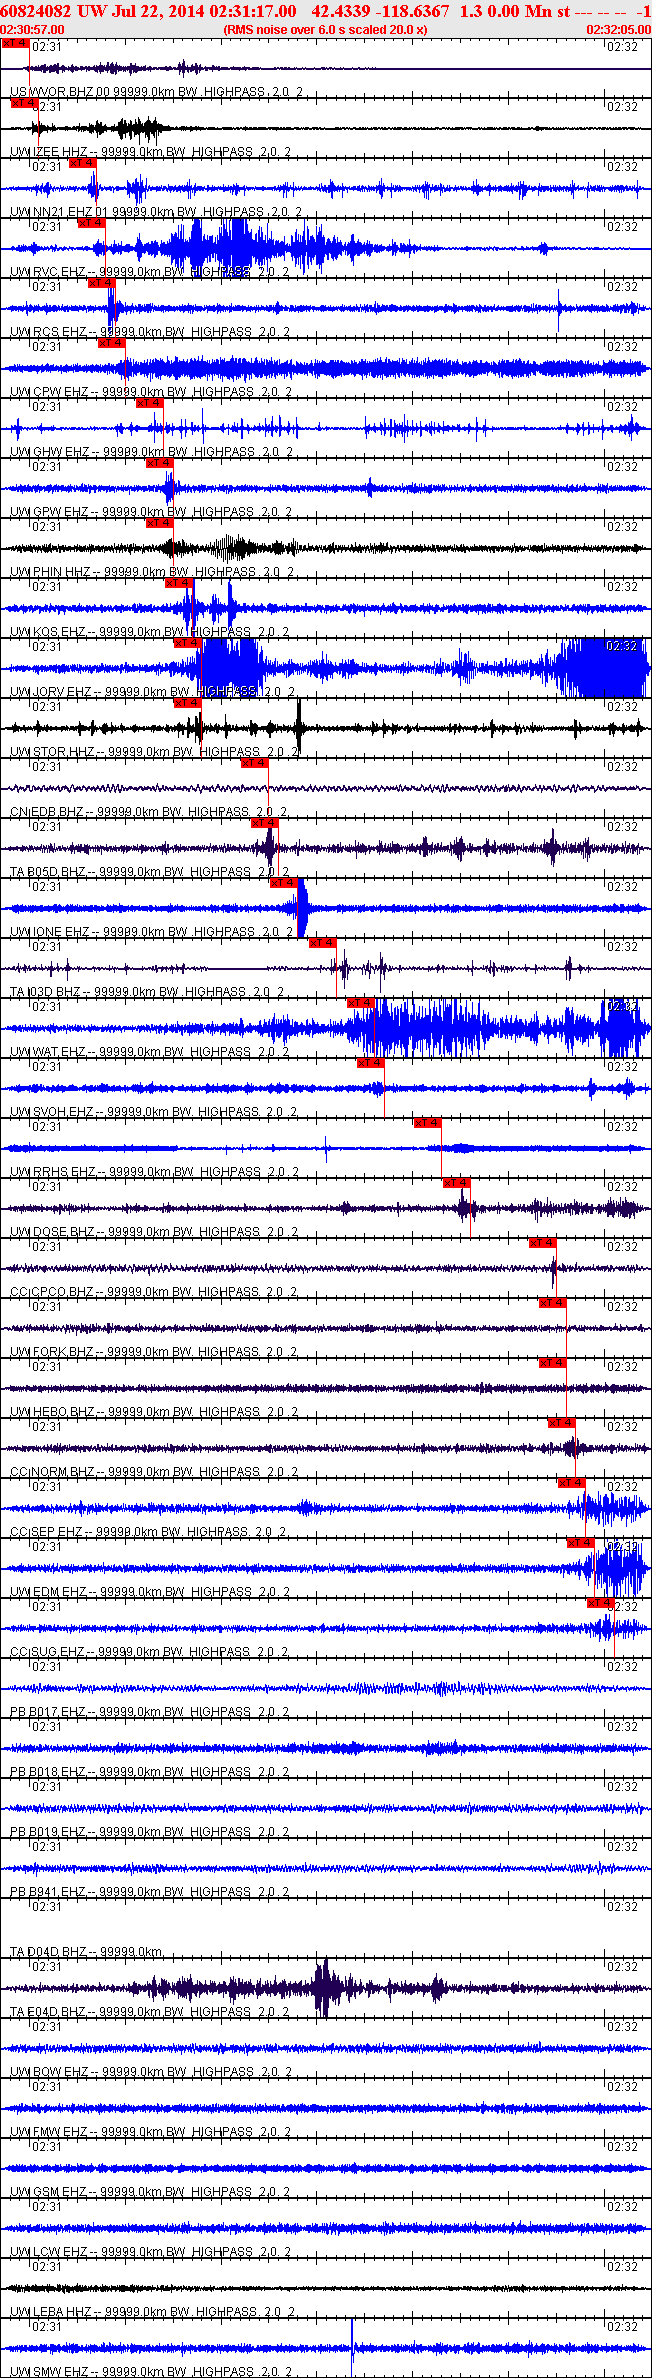652x2378 pixels.
Task: Select the UW JORV EHZ station label
Action: pos(152,692)
